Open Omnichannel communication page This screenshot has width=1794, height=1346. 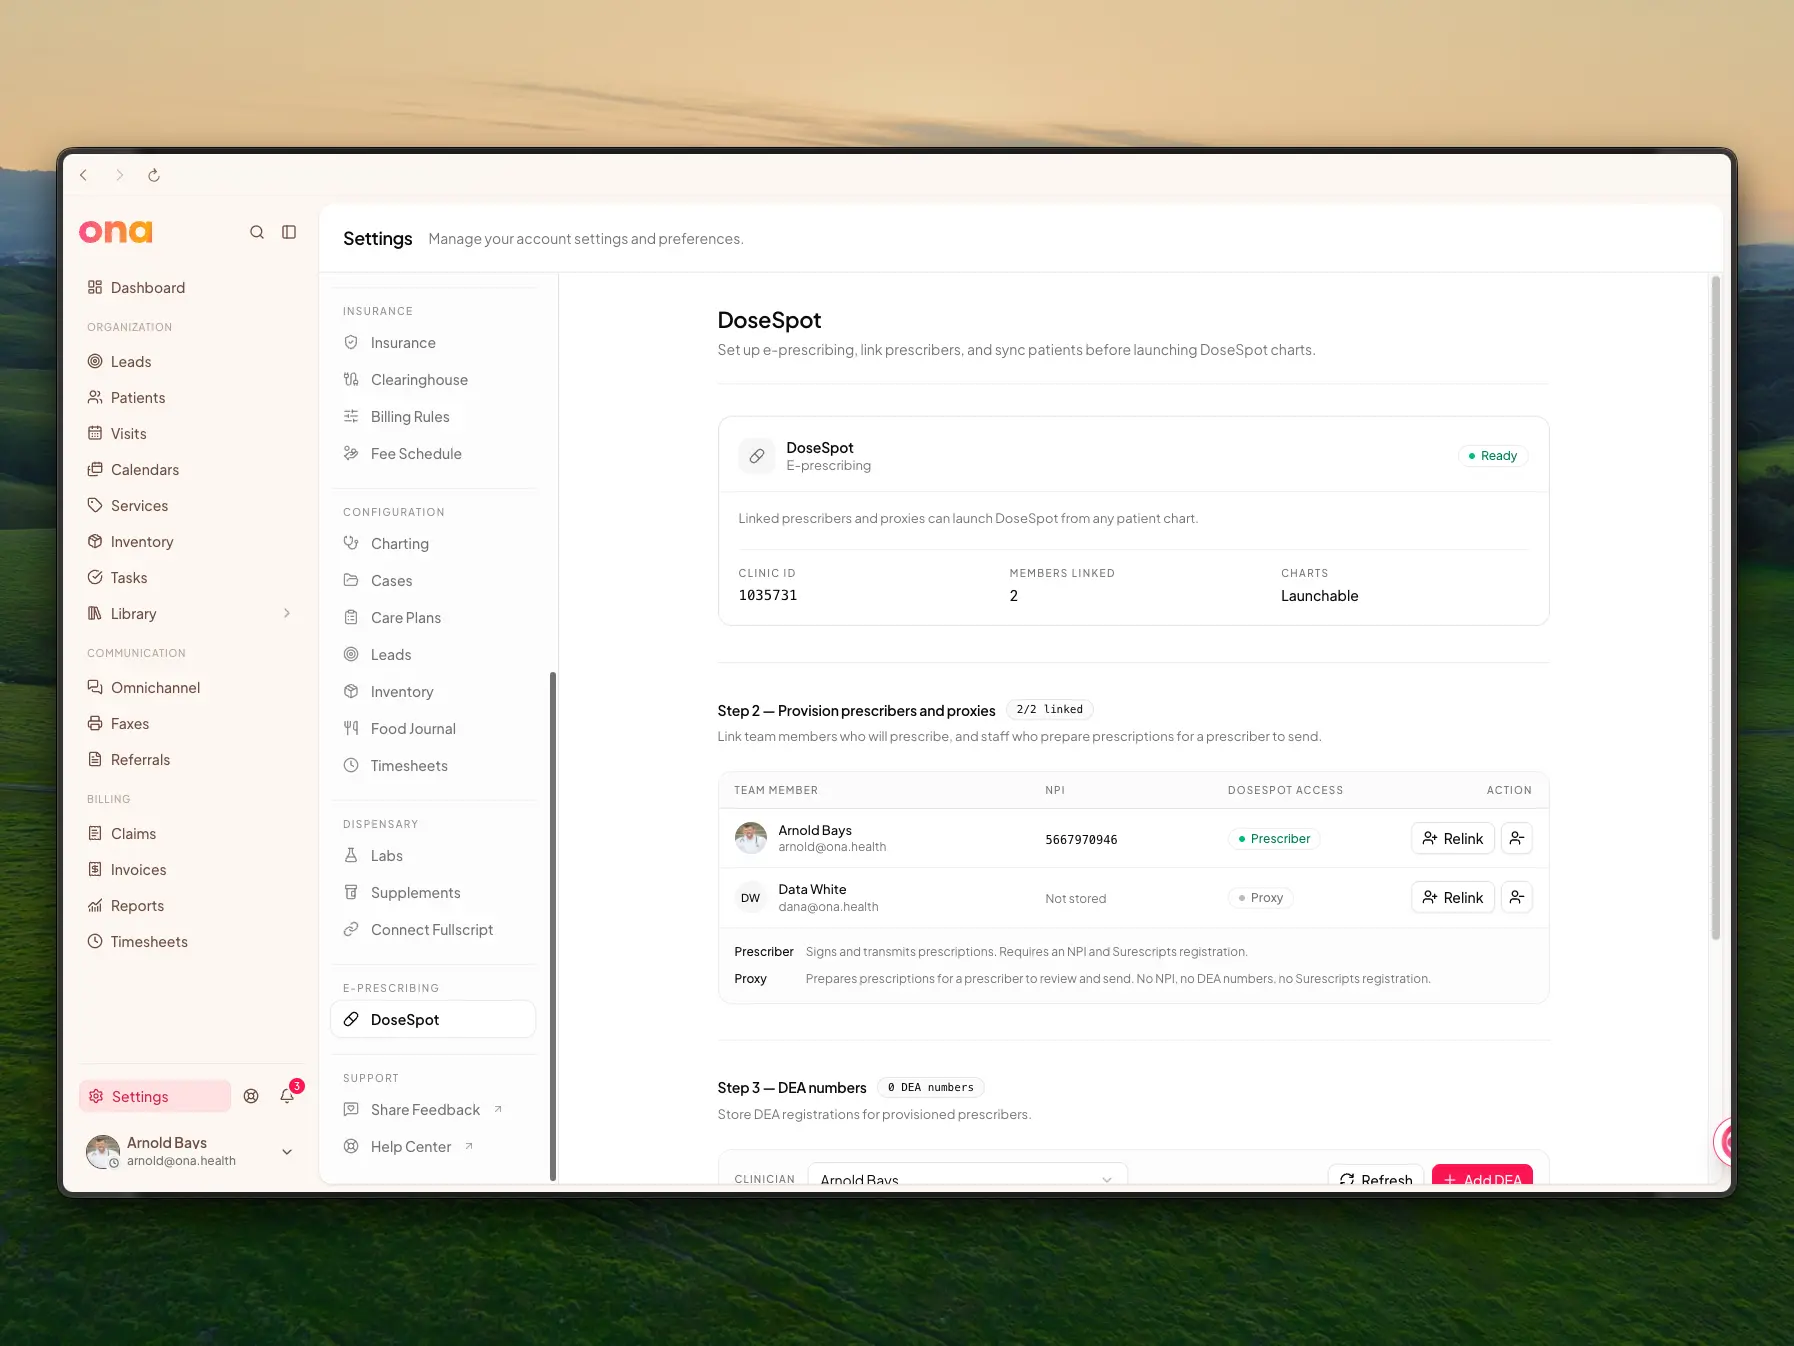point(190,688)
